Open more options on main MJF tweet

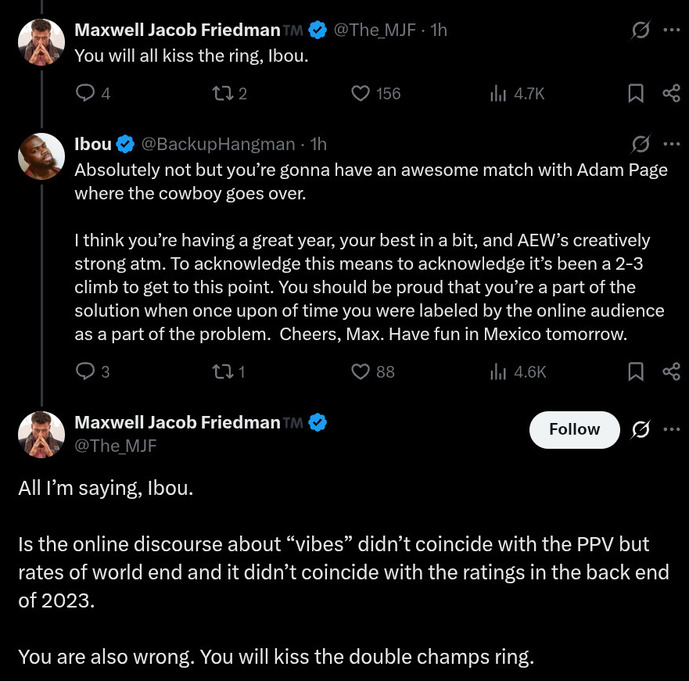point(672,429)
